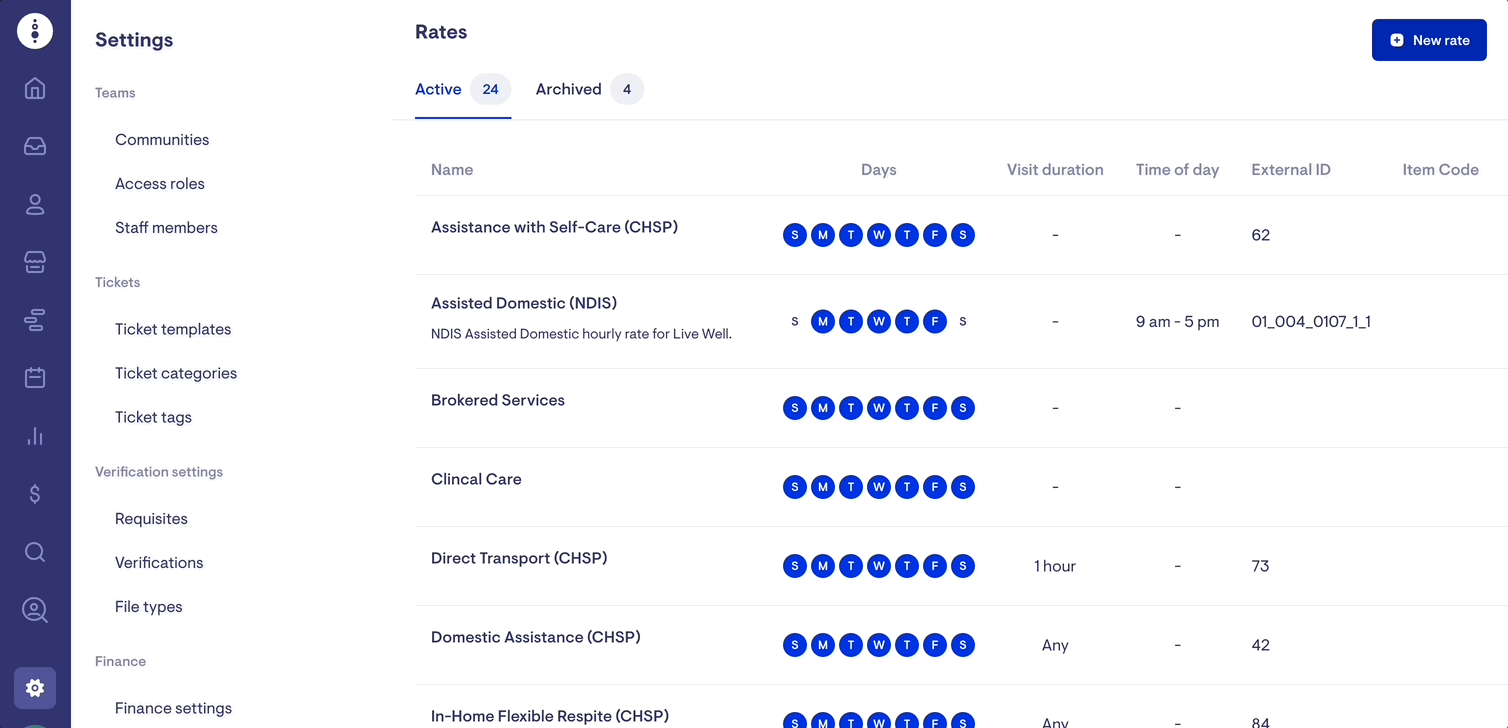1508x728 pixels.
Task: Open Staff members settings
Action: coord(166,228)
